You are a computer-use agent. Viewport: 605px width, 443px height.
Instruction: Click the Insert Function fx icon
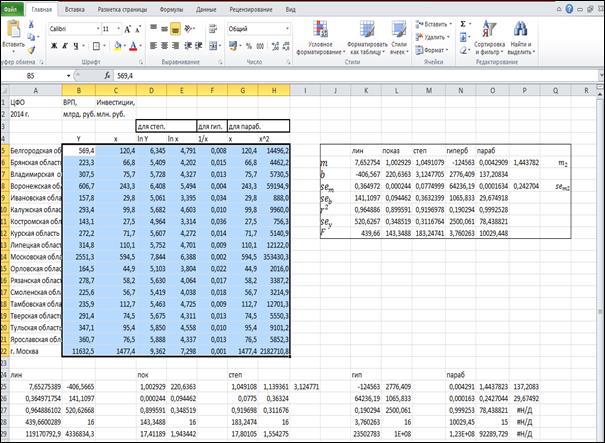(107, 75)
